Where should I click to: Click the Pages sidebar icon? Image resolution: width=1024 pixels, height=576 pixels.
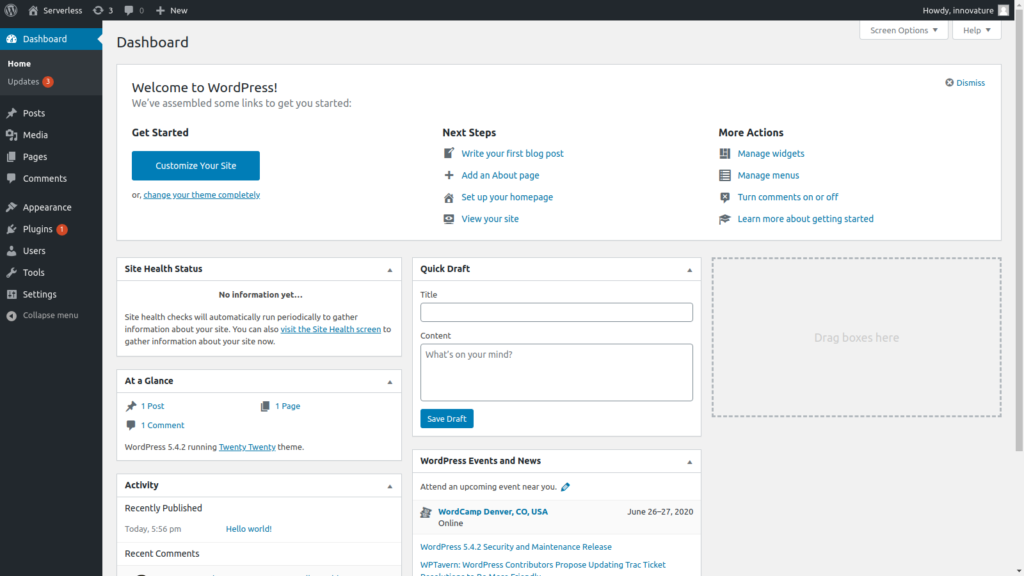tap(12, 157)
